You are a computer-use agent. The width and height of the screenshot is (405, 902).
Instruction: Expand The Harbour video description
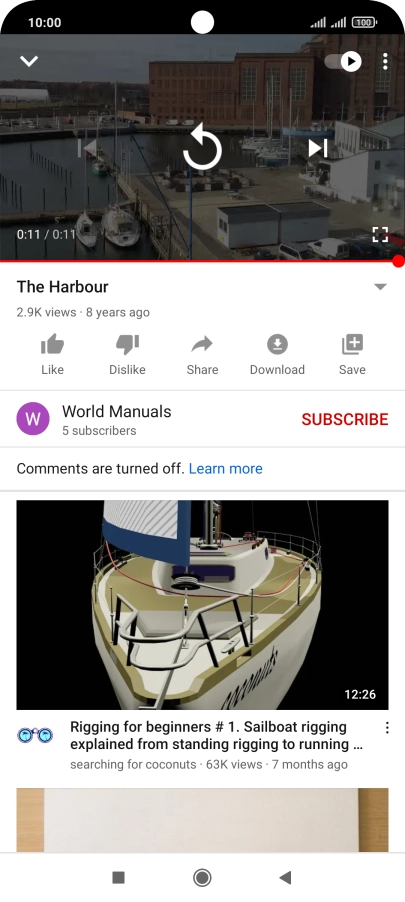(x=380, y=286)
